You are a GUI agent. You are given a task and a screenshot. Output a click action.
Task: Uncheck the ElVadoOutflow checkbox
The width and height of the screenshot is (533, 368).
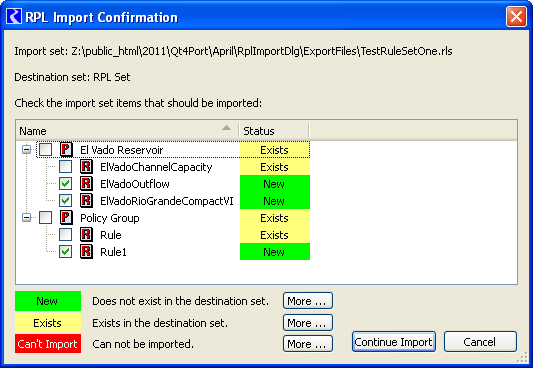[65, 183]
